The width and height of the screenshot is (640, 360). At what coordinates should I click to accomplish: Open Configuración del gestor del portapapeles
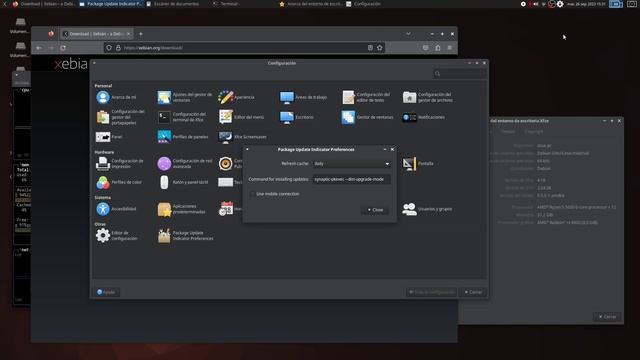(121, 117)
